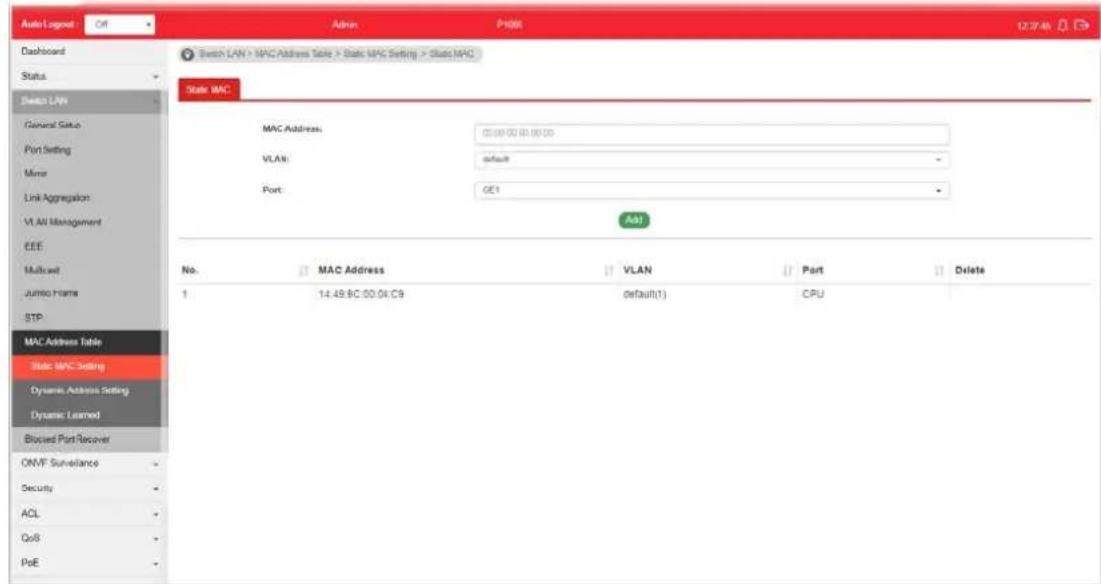
Task: Open the Auto Logout dropdown
Action: [x=120, y=25]
